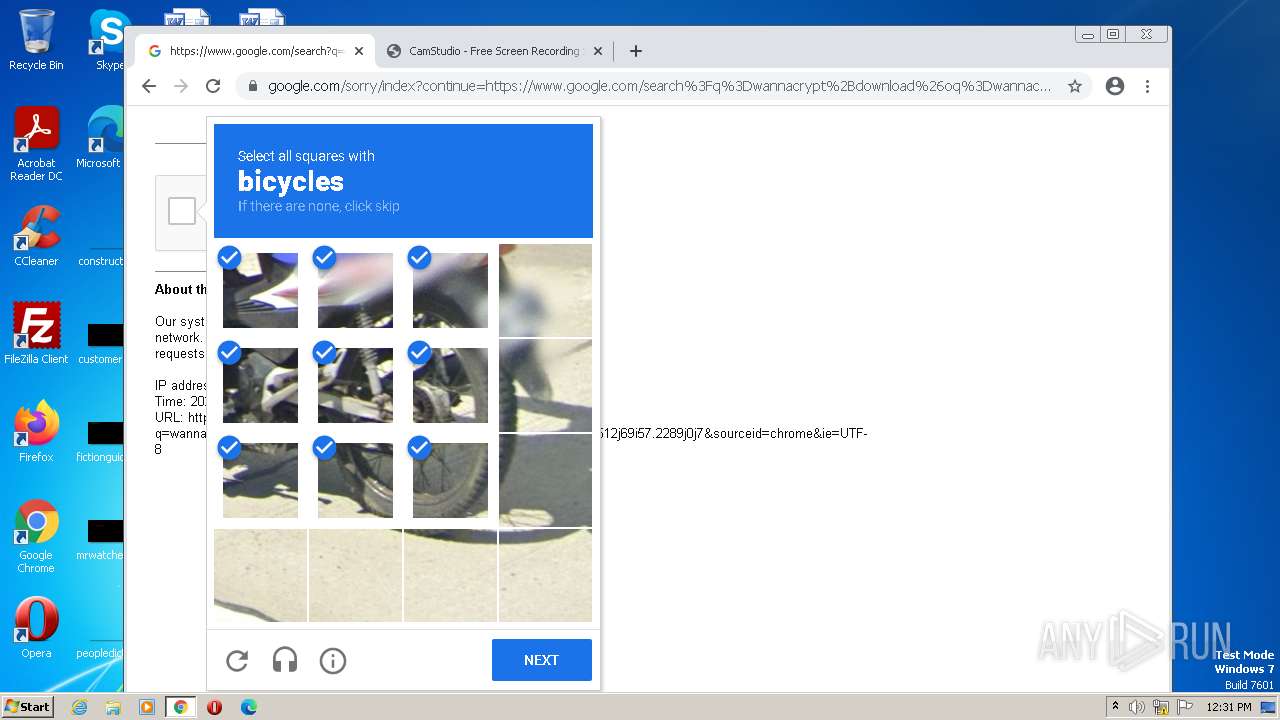The height and width of the screenshot is (720, 1280).
Task: Click the NEXT button in the captcha
Action: pyautogui.click(x=541, y=660)
